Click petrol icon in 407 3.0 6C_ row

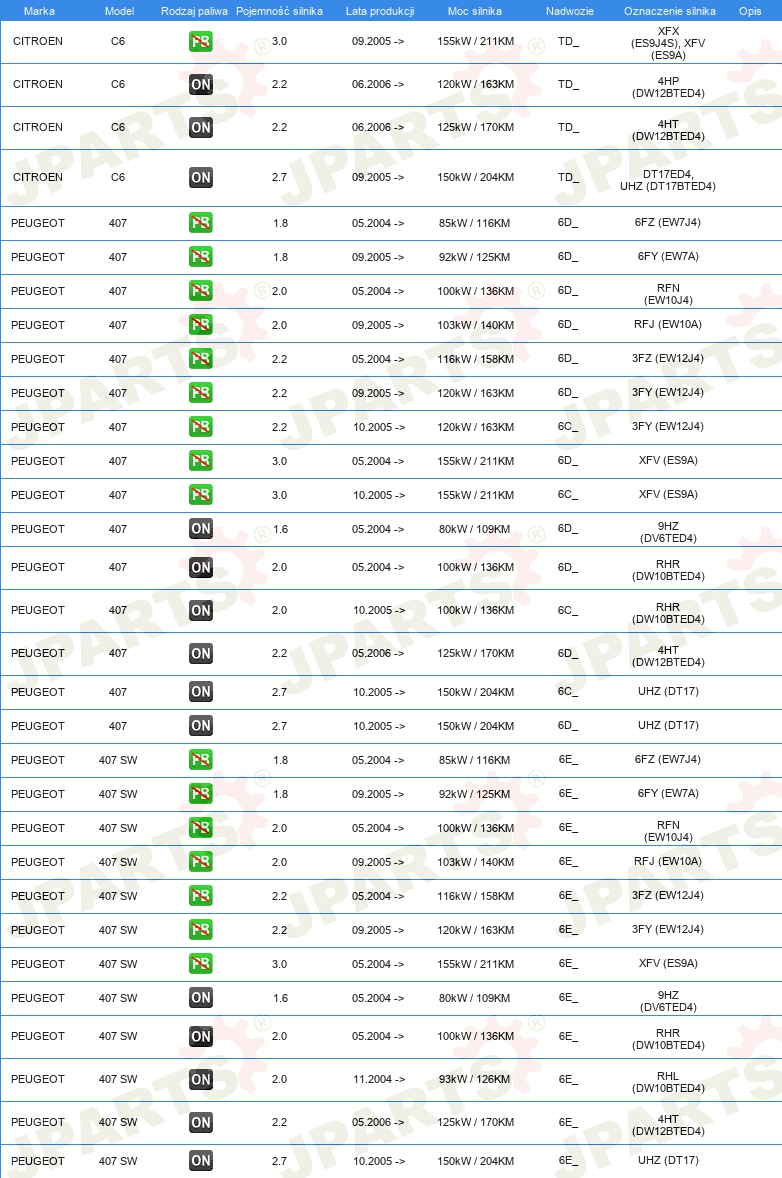coord(201,494)
